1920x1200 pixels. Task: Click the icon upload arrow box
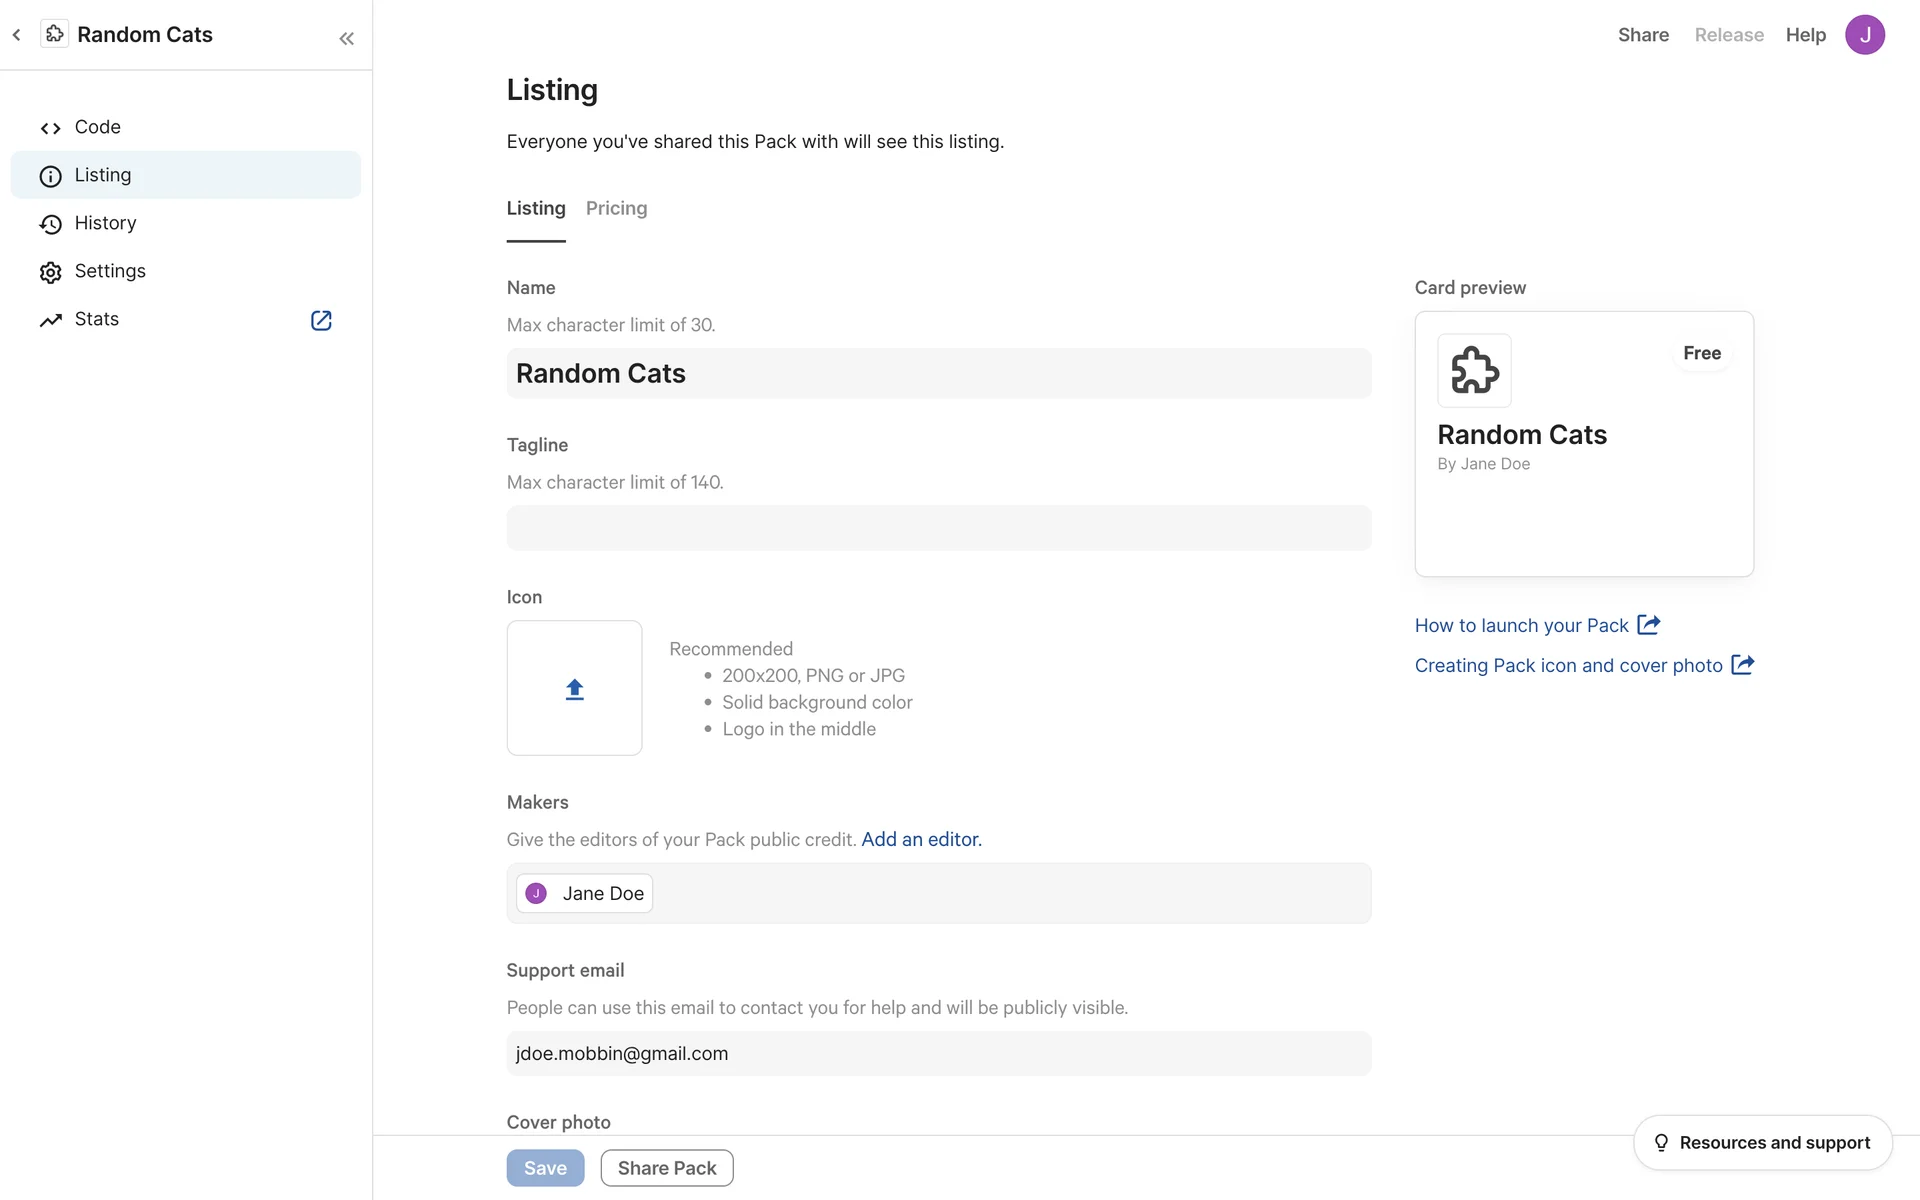pyautogui.click(x=574, y=688)
